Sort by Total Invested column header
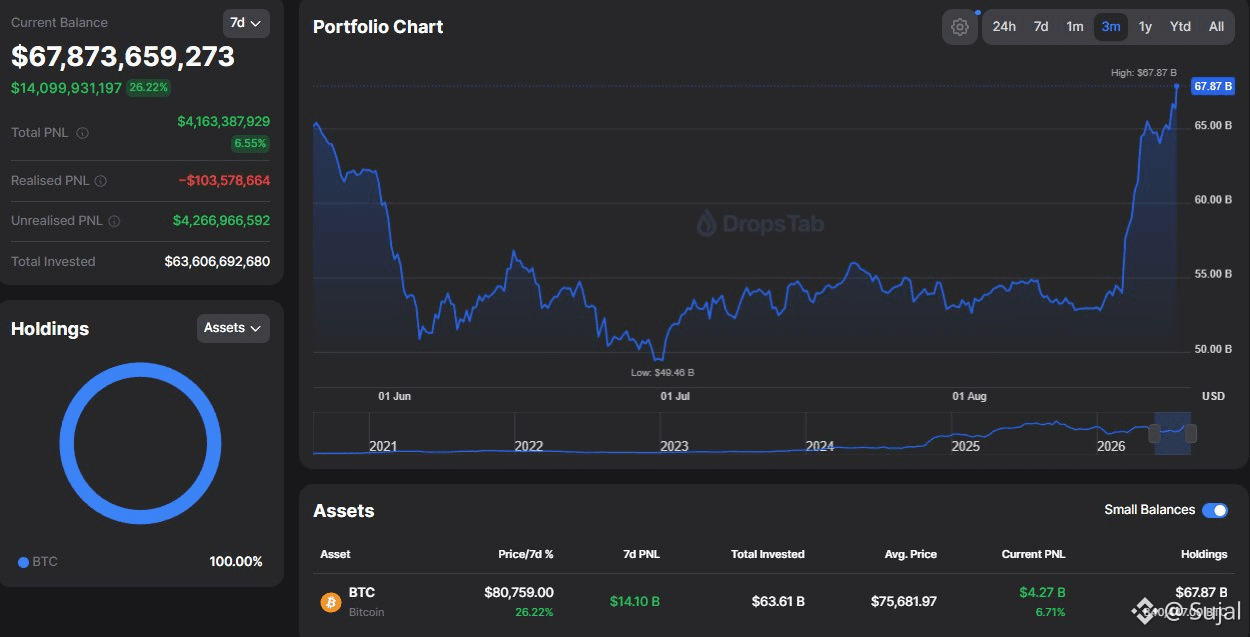This screenshot has height=637, width=1250. [768, 554]
